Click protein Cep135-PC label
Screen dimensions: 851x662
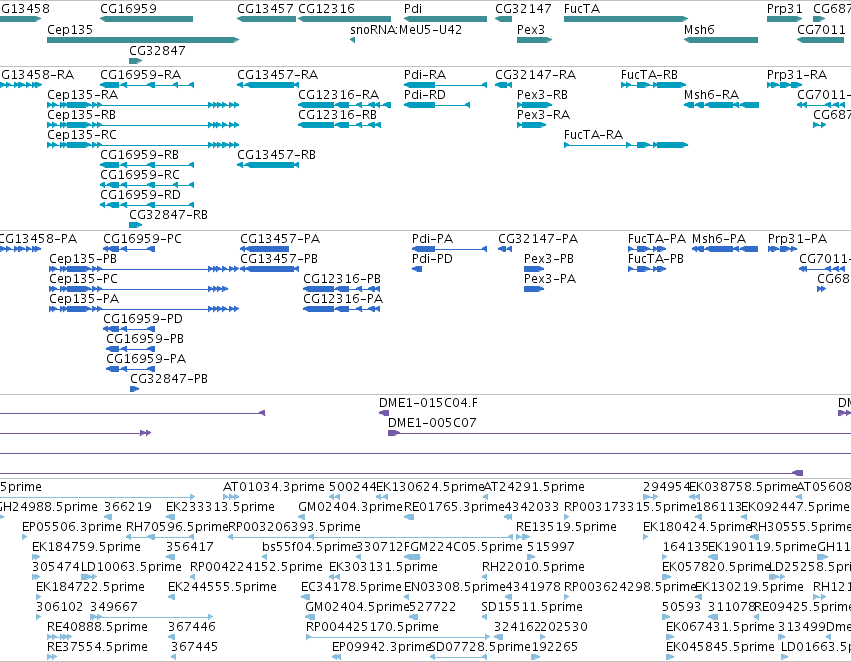click(84, 279)
